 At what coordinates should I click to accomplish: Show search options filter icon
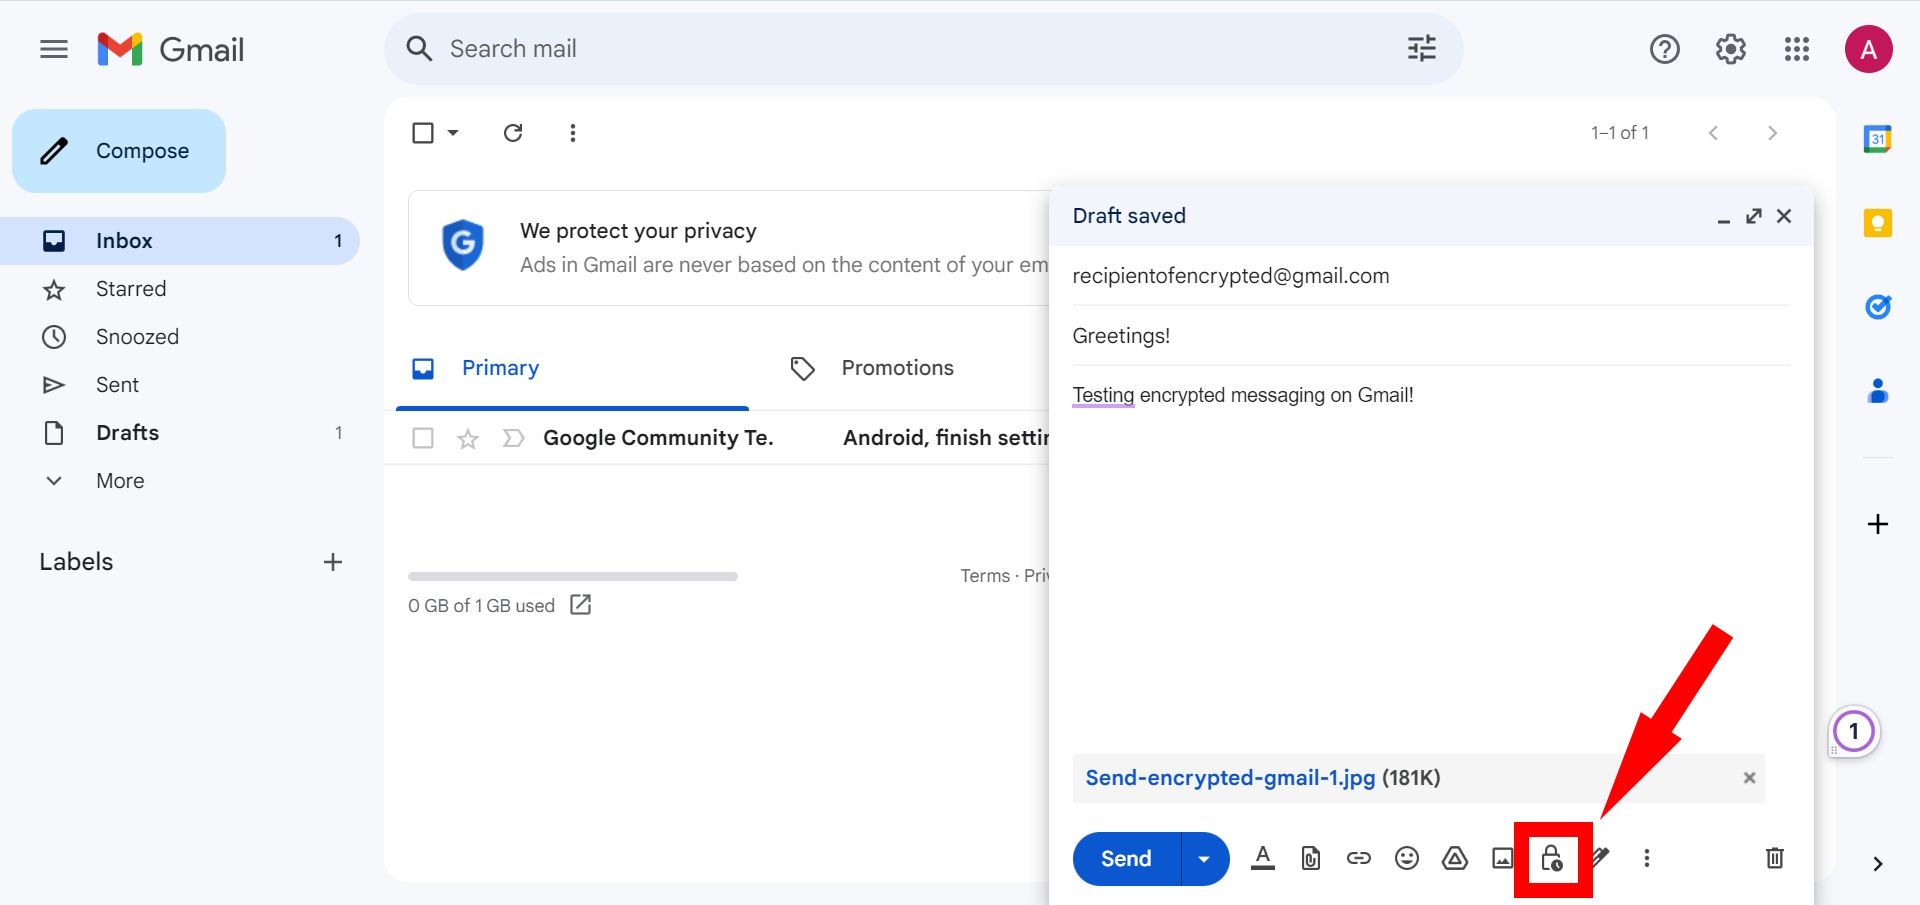pyautogui.click(x=1421, y=48)
